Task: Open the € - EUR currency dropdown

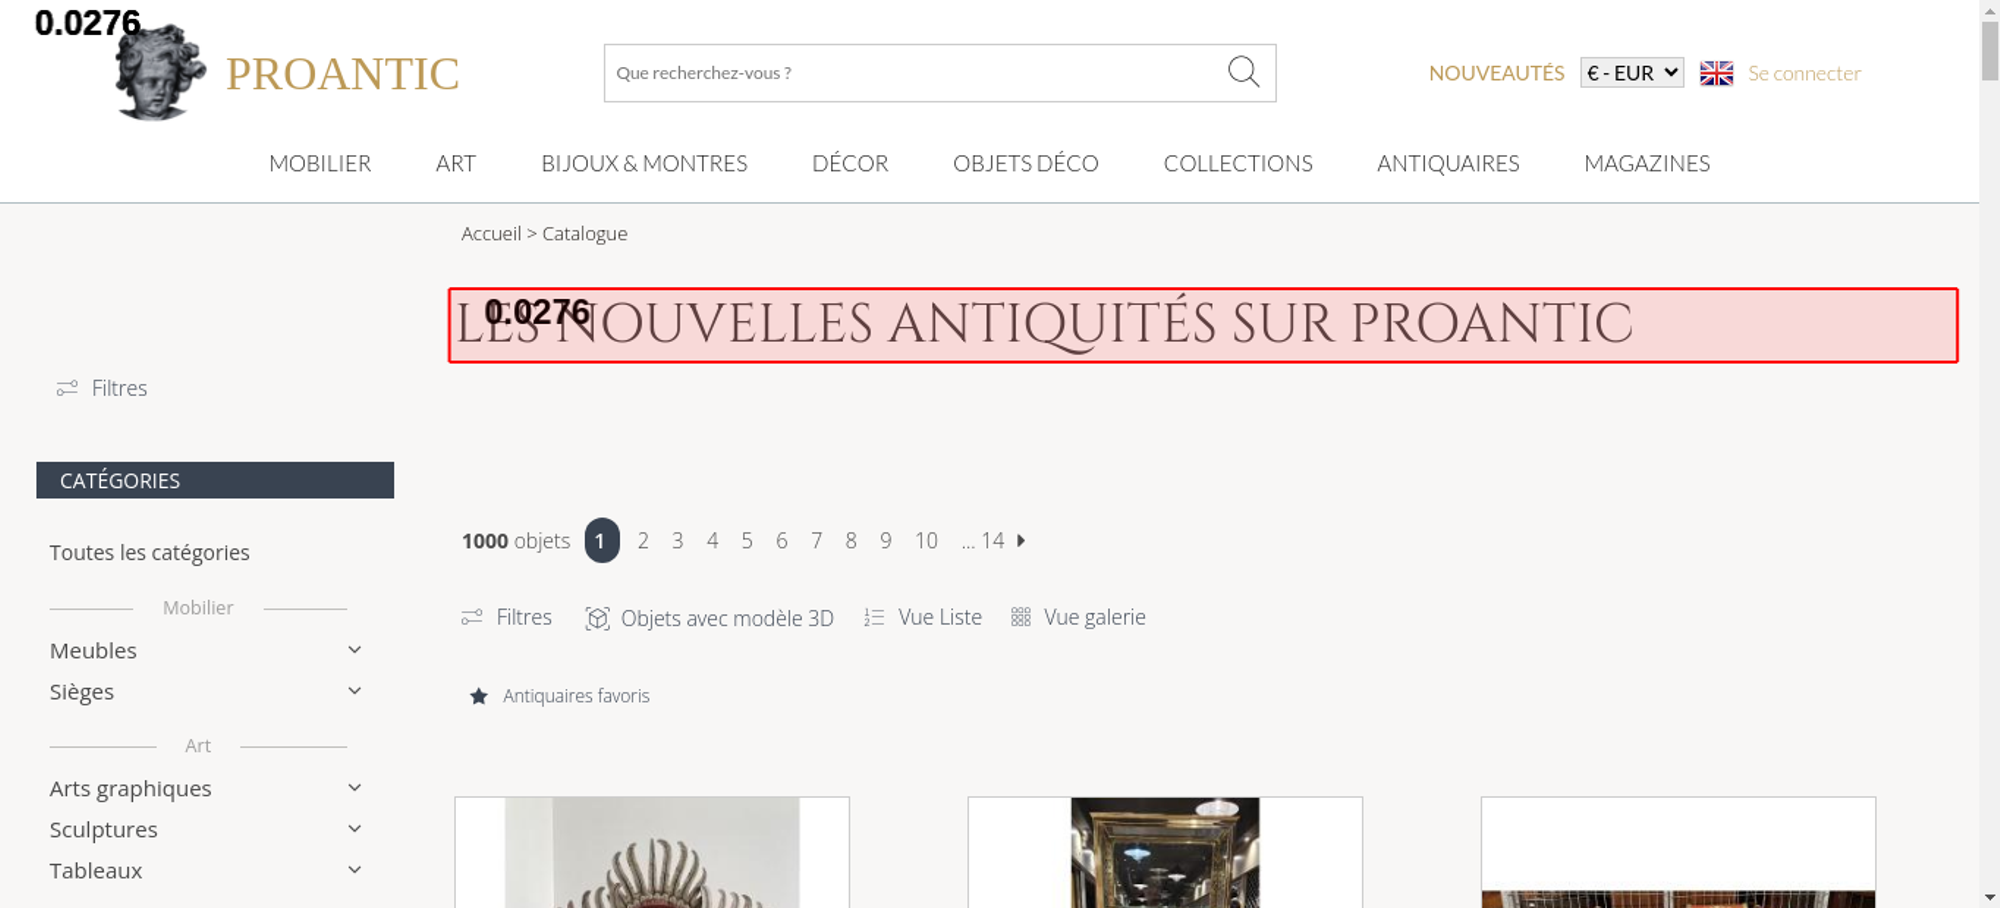Action: (x=1632, y=73)
